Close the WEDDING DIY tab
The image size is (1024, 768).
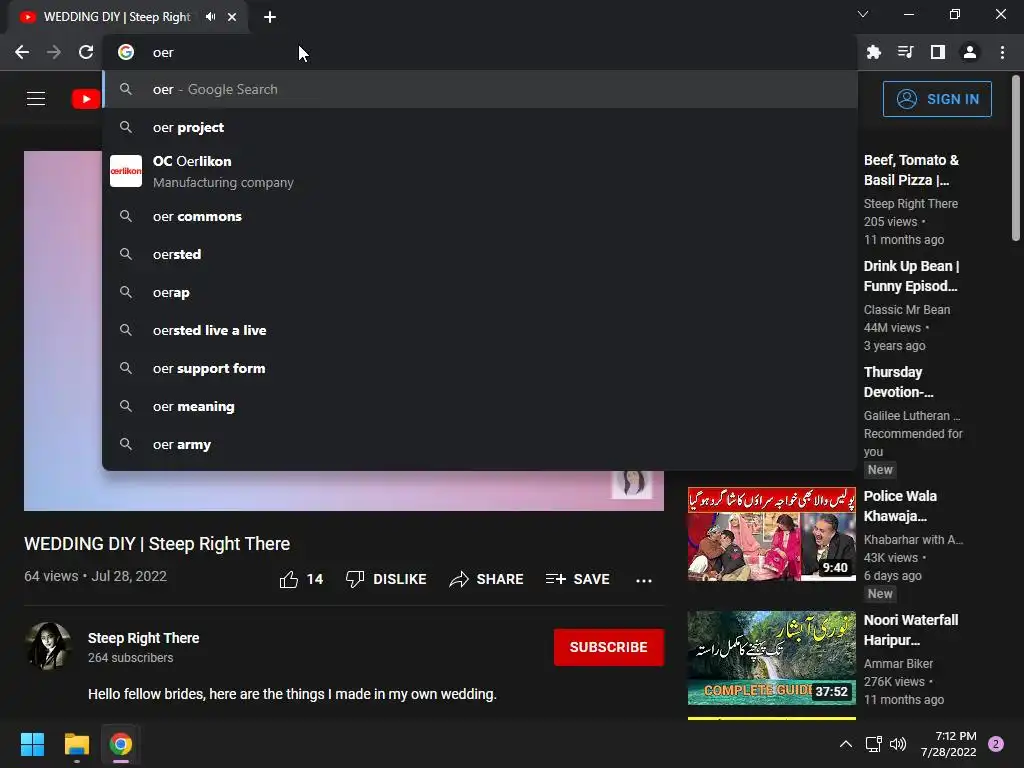point(232,17)
